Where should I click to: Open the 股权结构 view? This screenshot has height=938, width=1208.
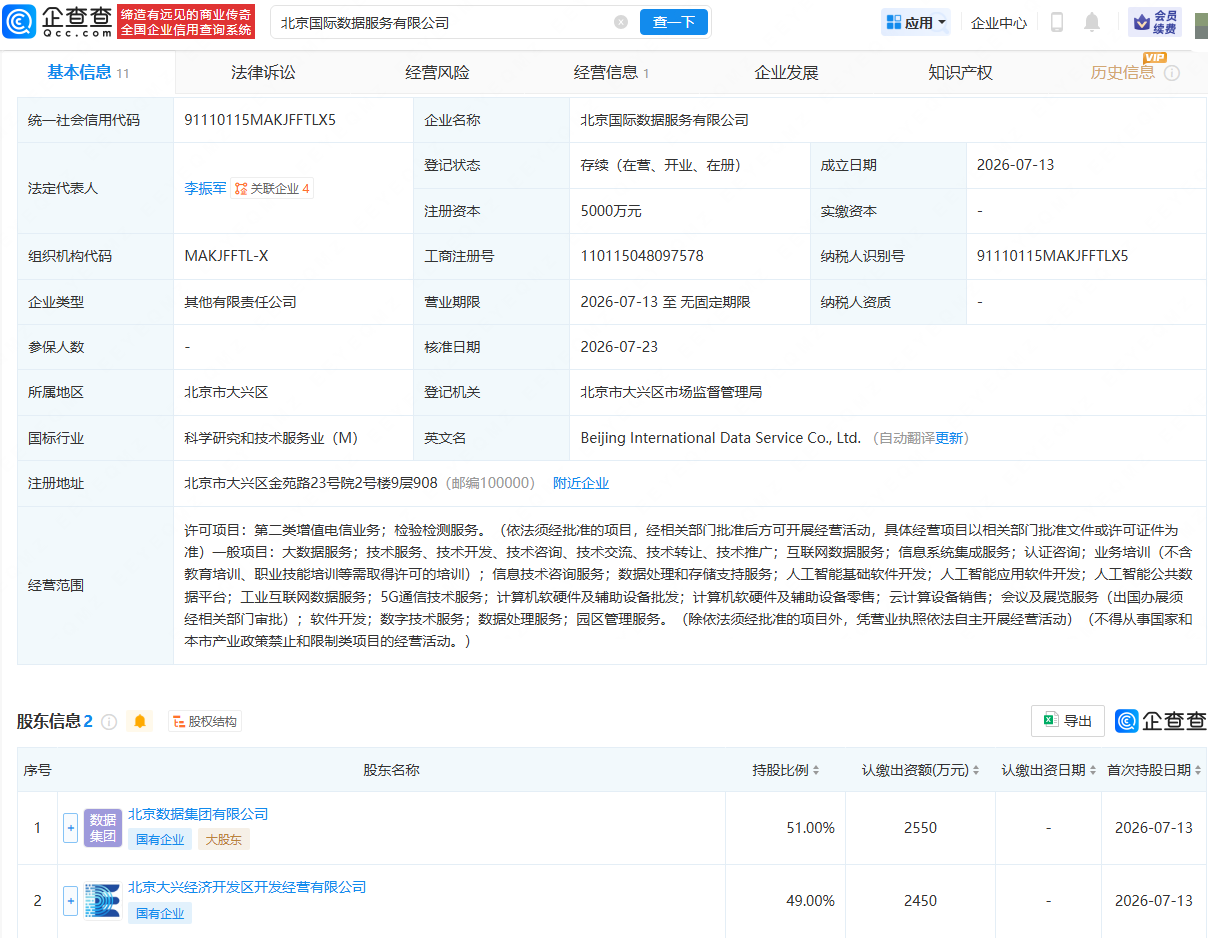pyautogui.click(x=205, y=721)
